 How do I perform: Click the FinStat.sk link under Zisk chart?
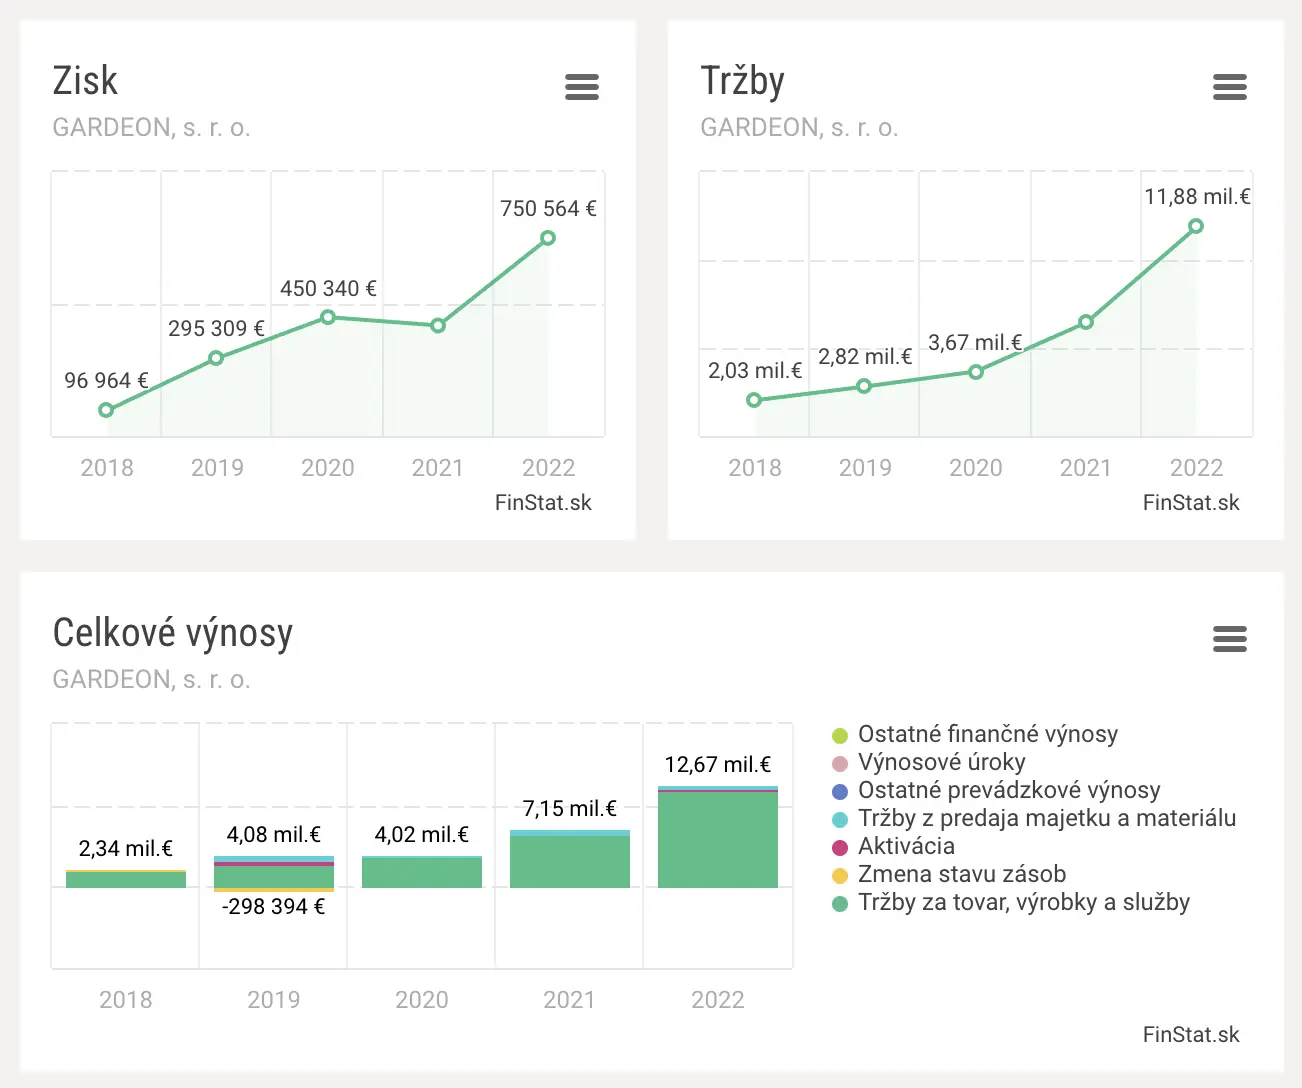543,503
